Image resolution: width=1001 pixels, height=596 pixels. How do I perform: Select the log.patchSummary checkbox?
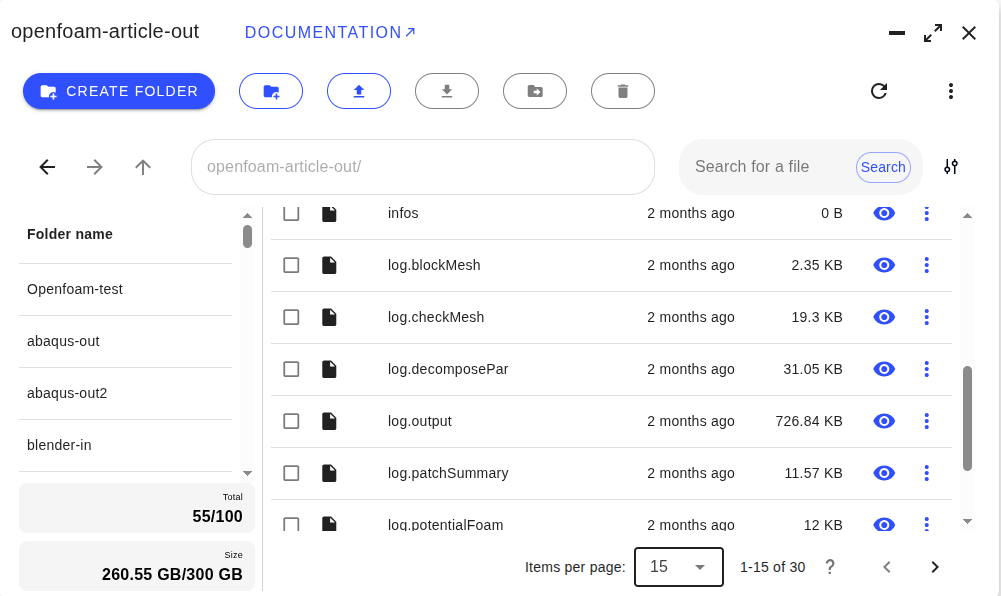pyautogui.click(x=291, y=473)
